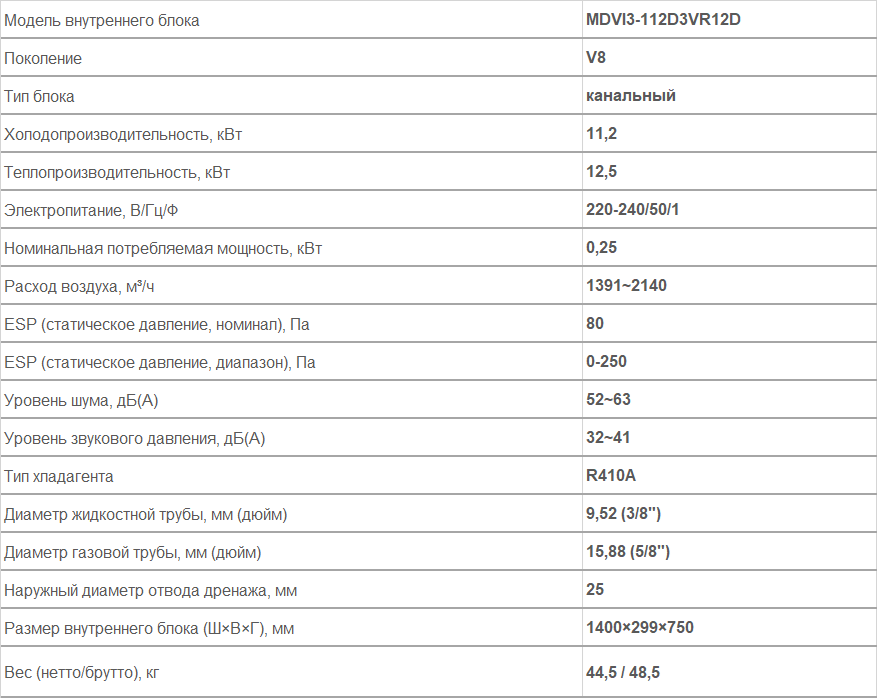Click the 220-240/50/1 power supply value
The image size is (877, 698).
(x=632, y=210)
